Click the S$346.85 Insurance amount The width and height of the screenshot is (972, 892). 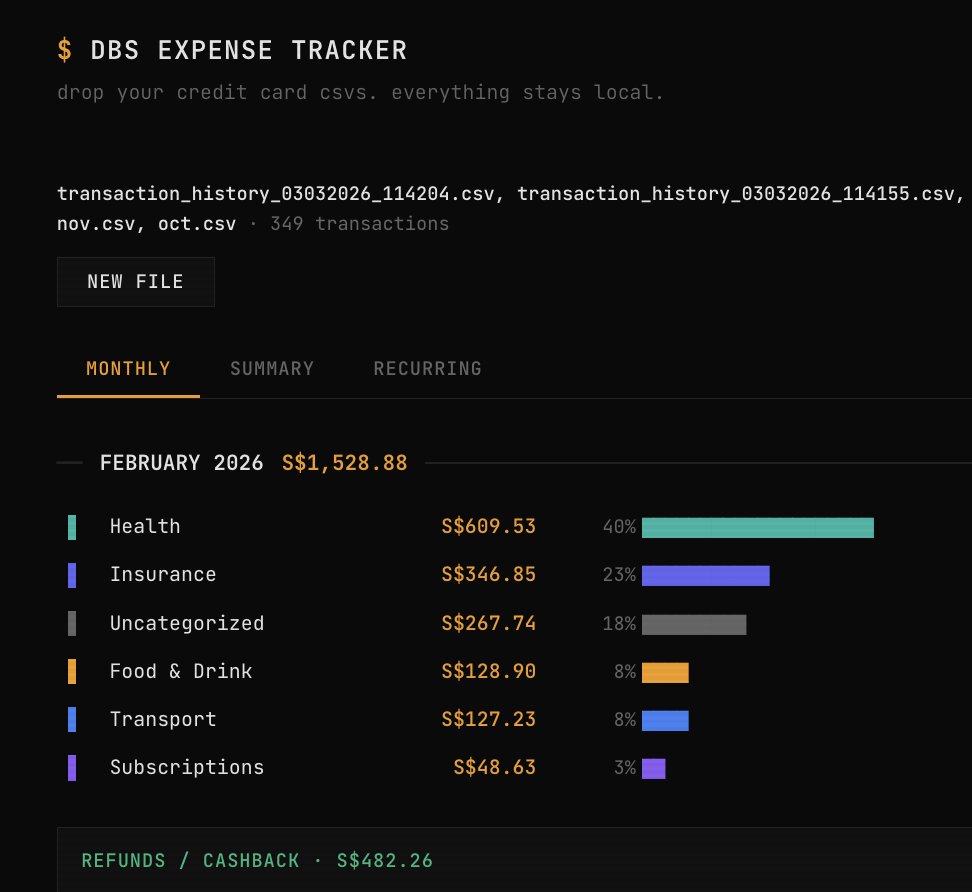pyautogui.click(x=488, y=575)
